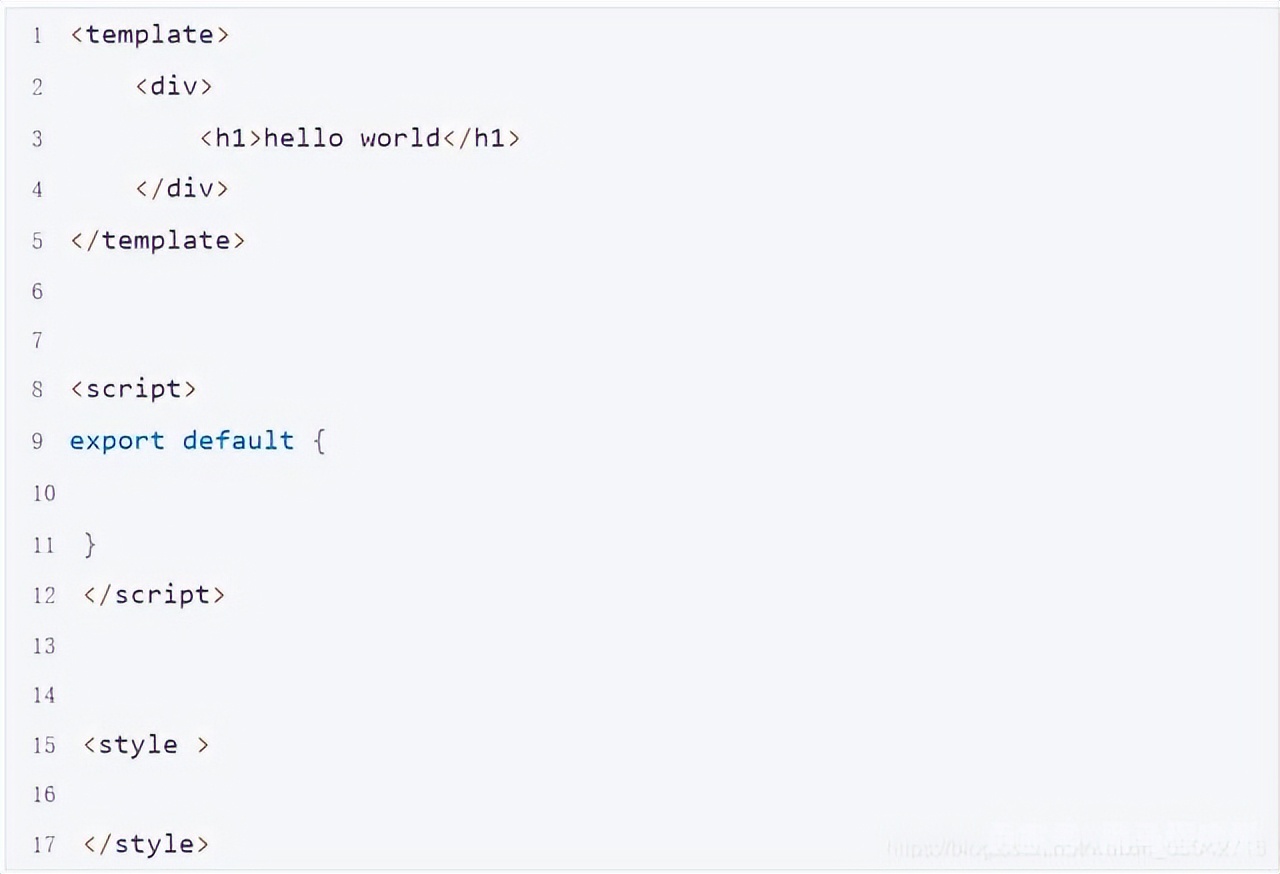This screenshot has height=874, width=1280.
Task: Click the closing </script> tag
Action: [x=155, y=595]
